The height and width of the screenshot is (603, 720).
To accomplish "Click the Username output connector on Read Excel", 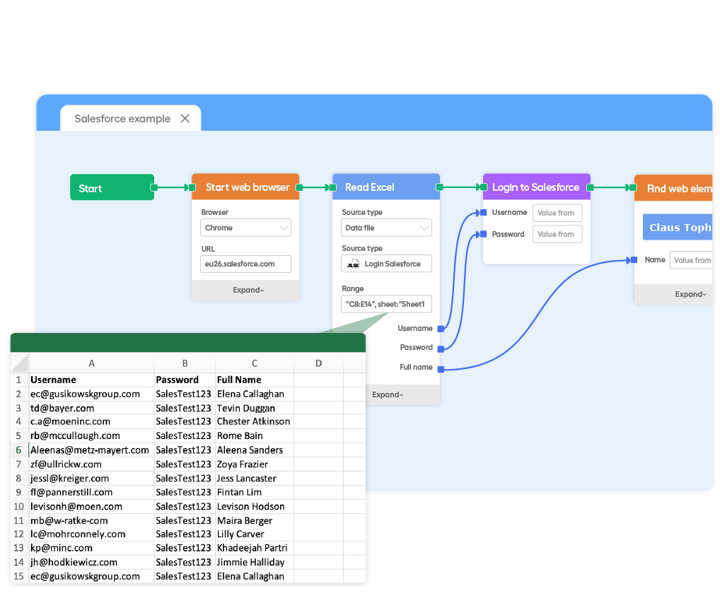I will [x=441, y=328].
